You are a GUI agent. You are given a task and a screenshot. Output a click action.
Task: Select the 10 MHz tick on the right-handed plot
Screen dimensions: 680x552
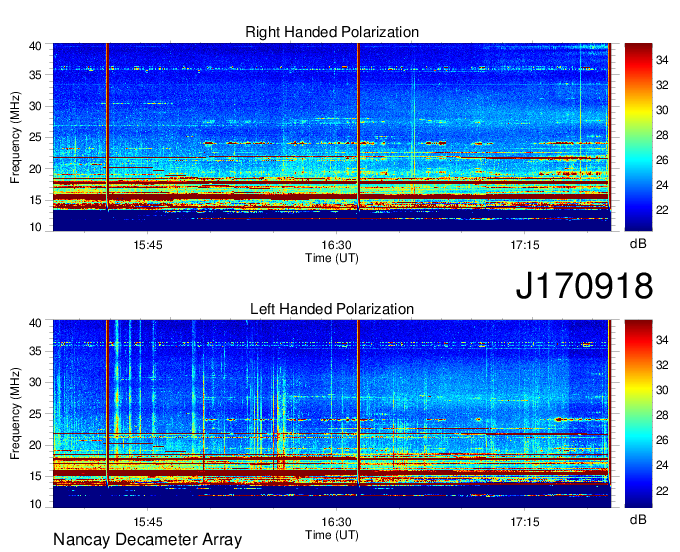35,227
